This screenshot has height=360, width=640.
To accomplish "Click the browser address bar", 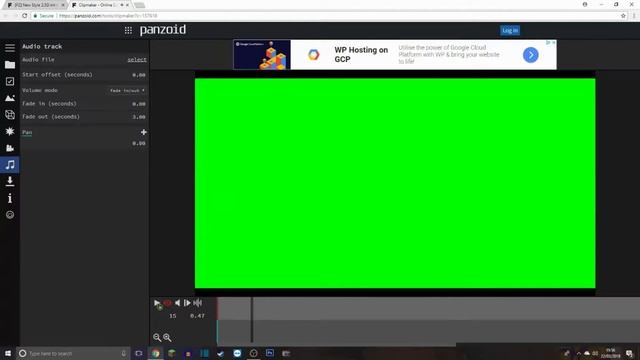I will click(324, 16).
